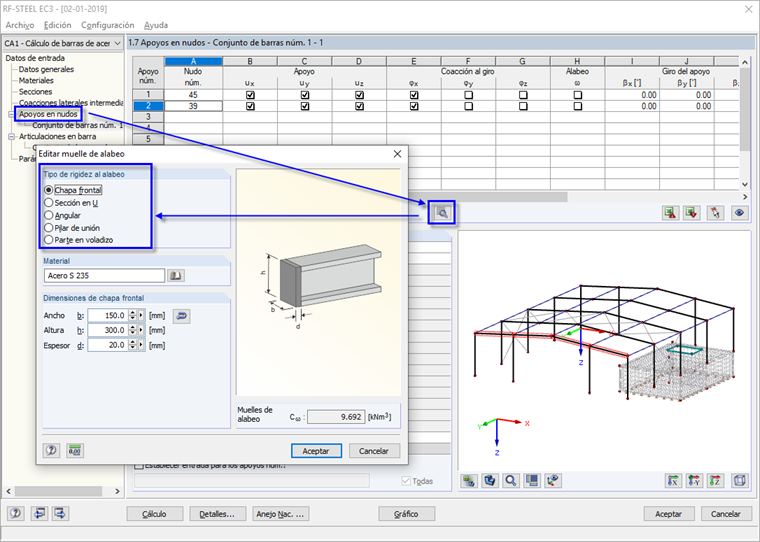
Task: Open the Archivo menu
Action: [x=20, y=25]
